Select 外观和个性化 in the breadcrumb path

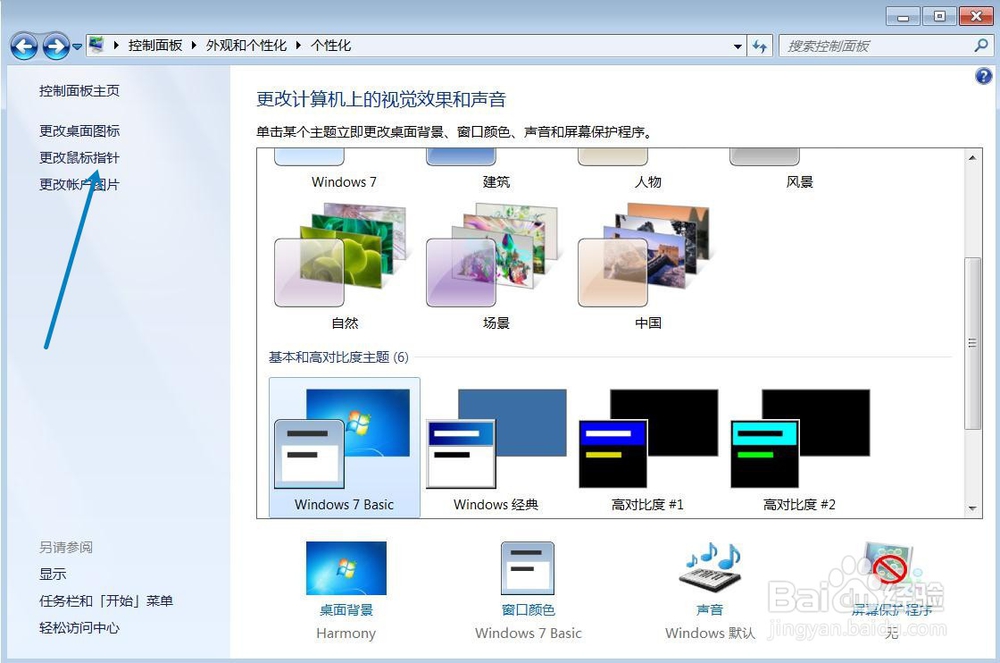pos(246,45)
